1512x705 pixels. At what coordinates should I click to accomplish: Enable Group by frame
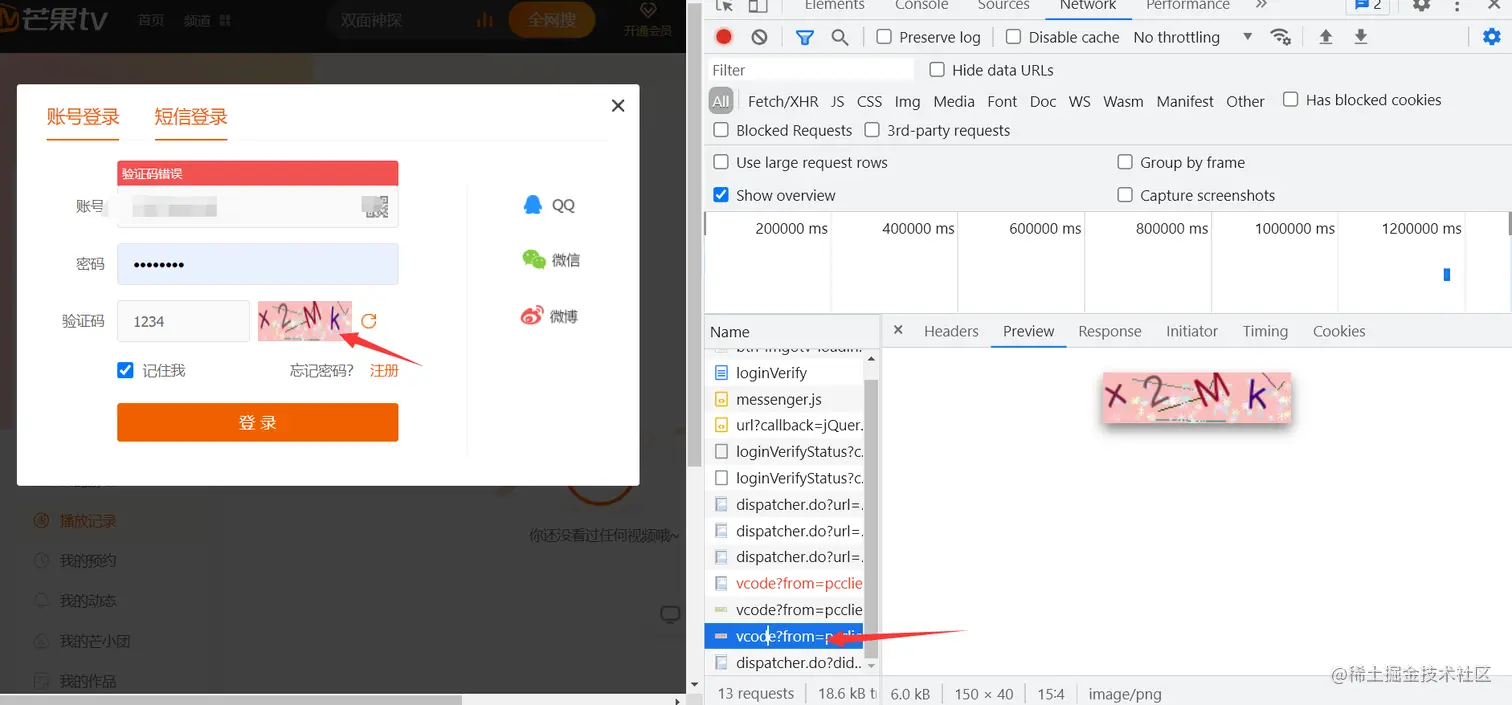tap(1125, 162)
